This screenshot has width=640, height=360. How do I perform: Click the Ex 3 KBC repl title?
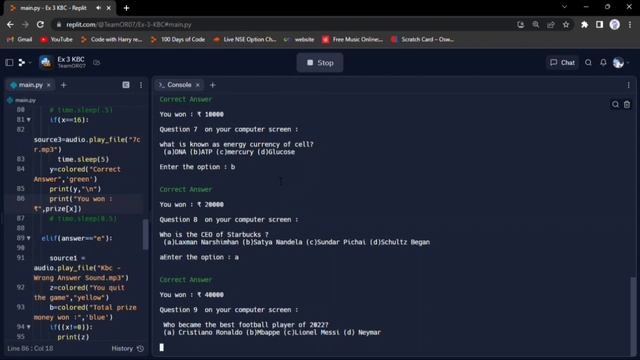71,59
